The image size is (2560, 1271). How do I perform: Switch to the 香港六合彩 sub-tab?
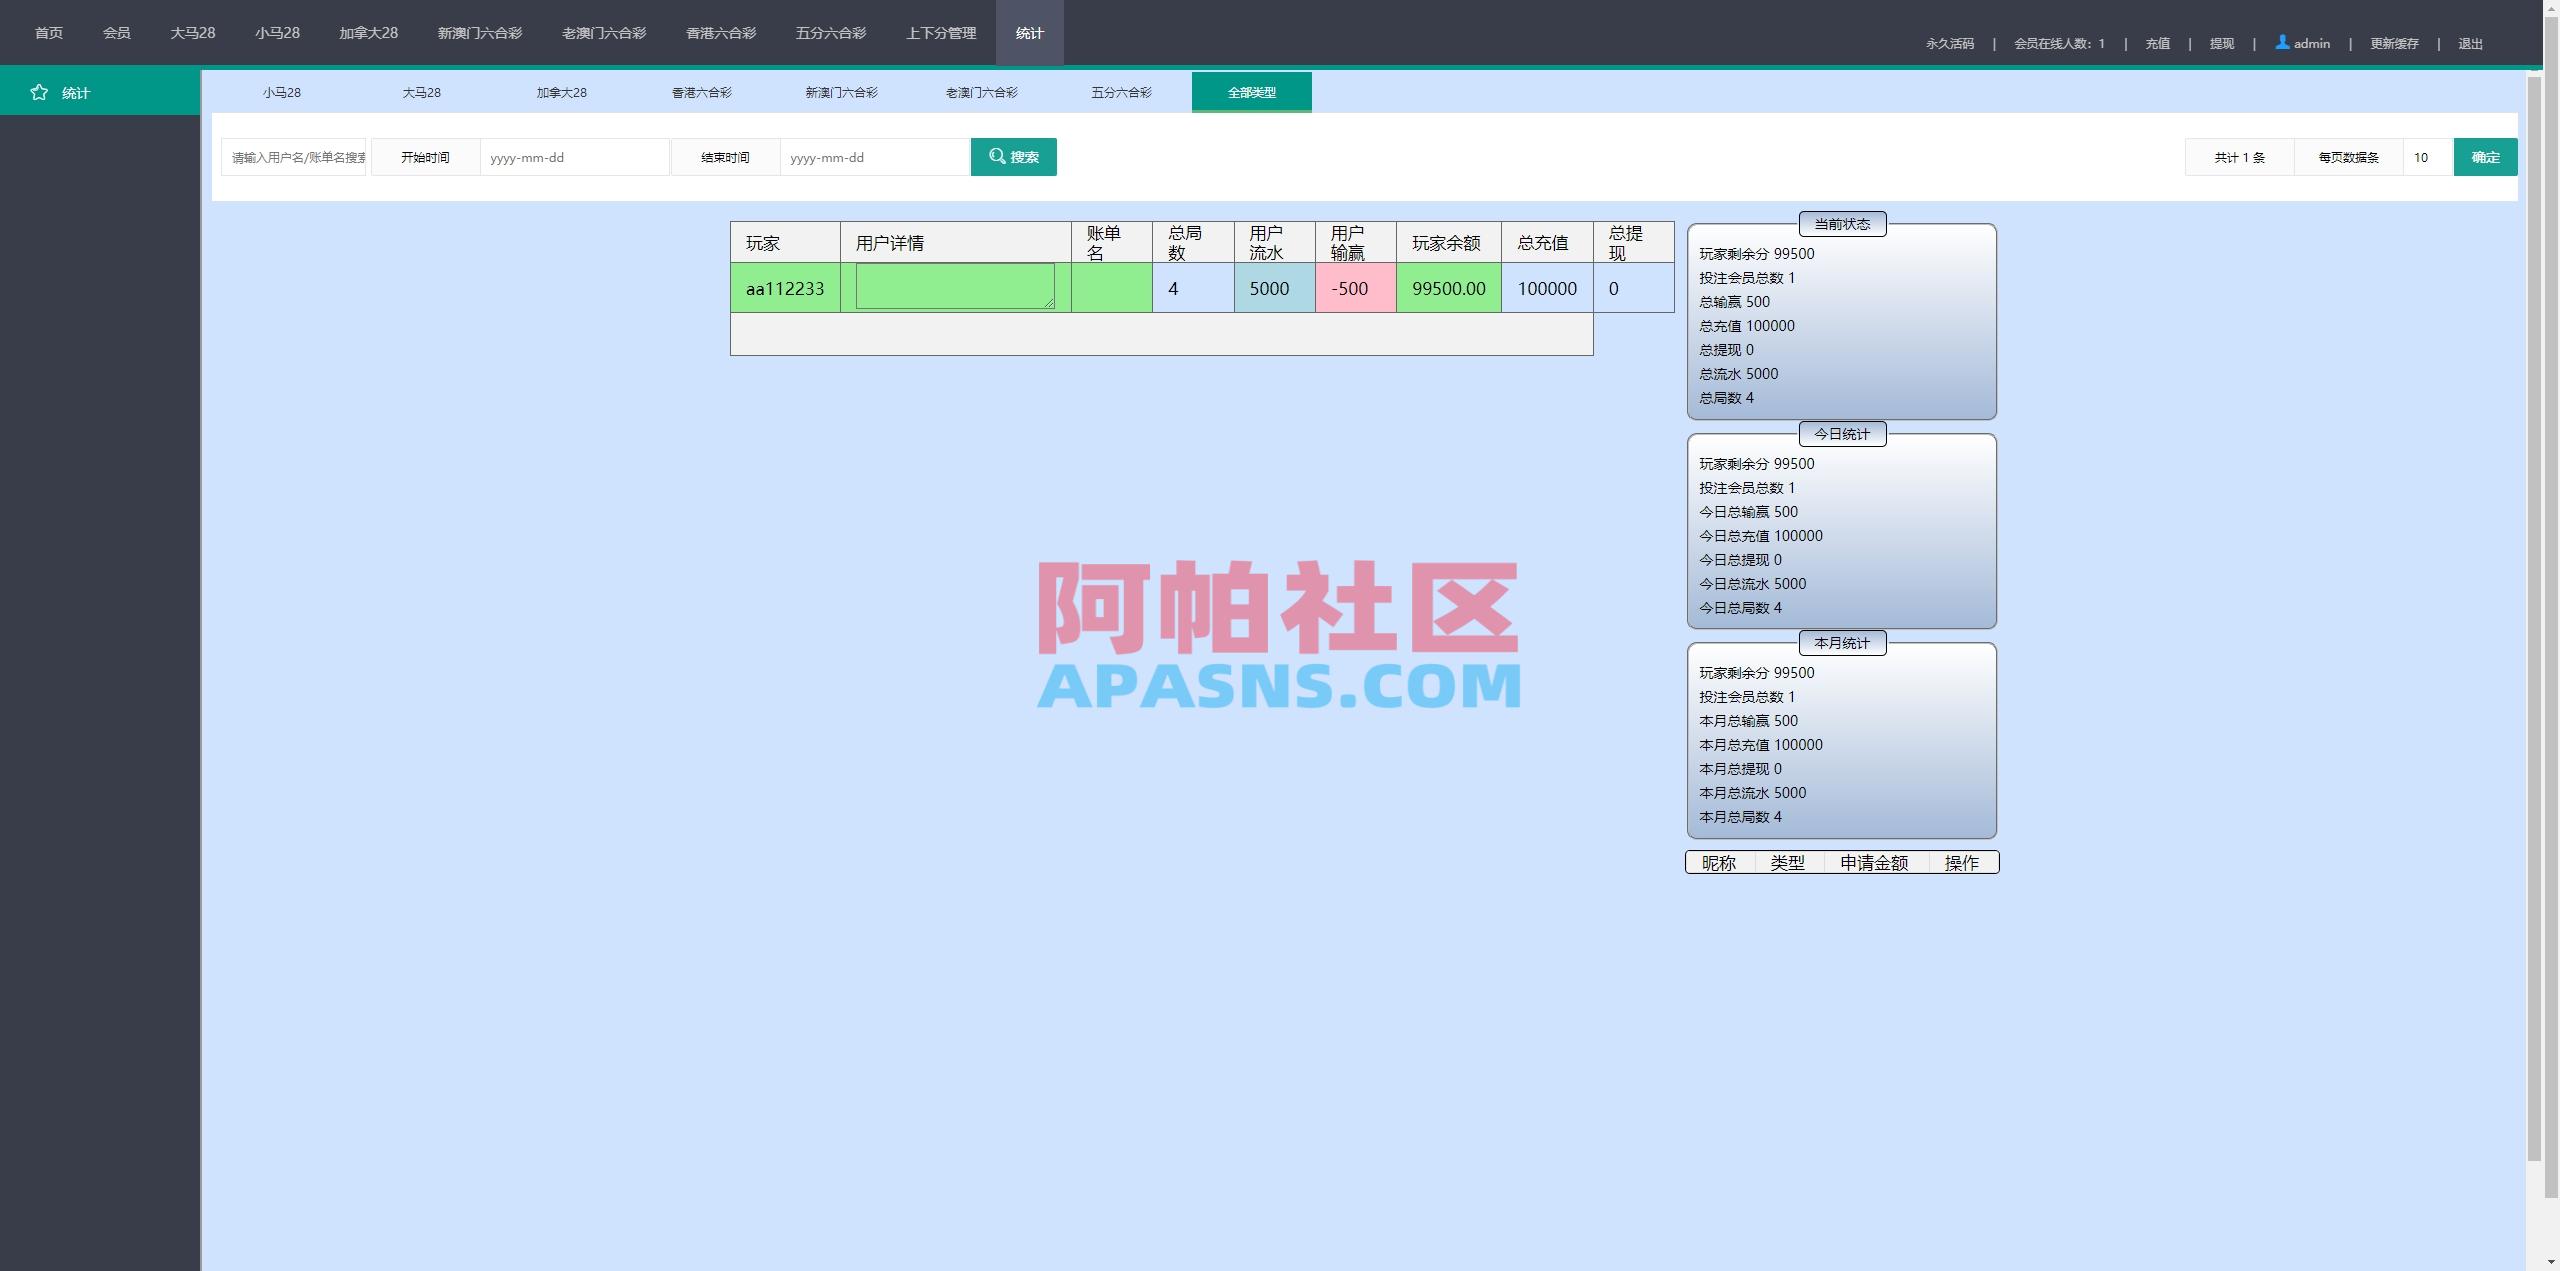[700, 92]
